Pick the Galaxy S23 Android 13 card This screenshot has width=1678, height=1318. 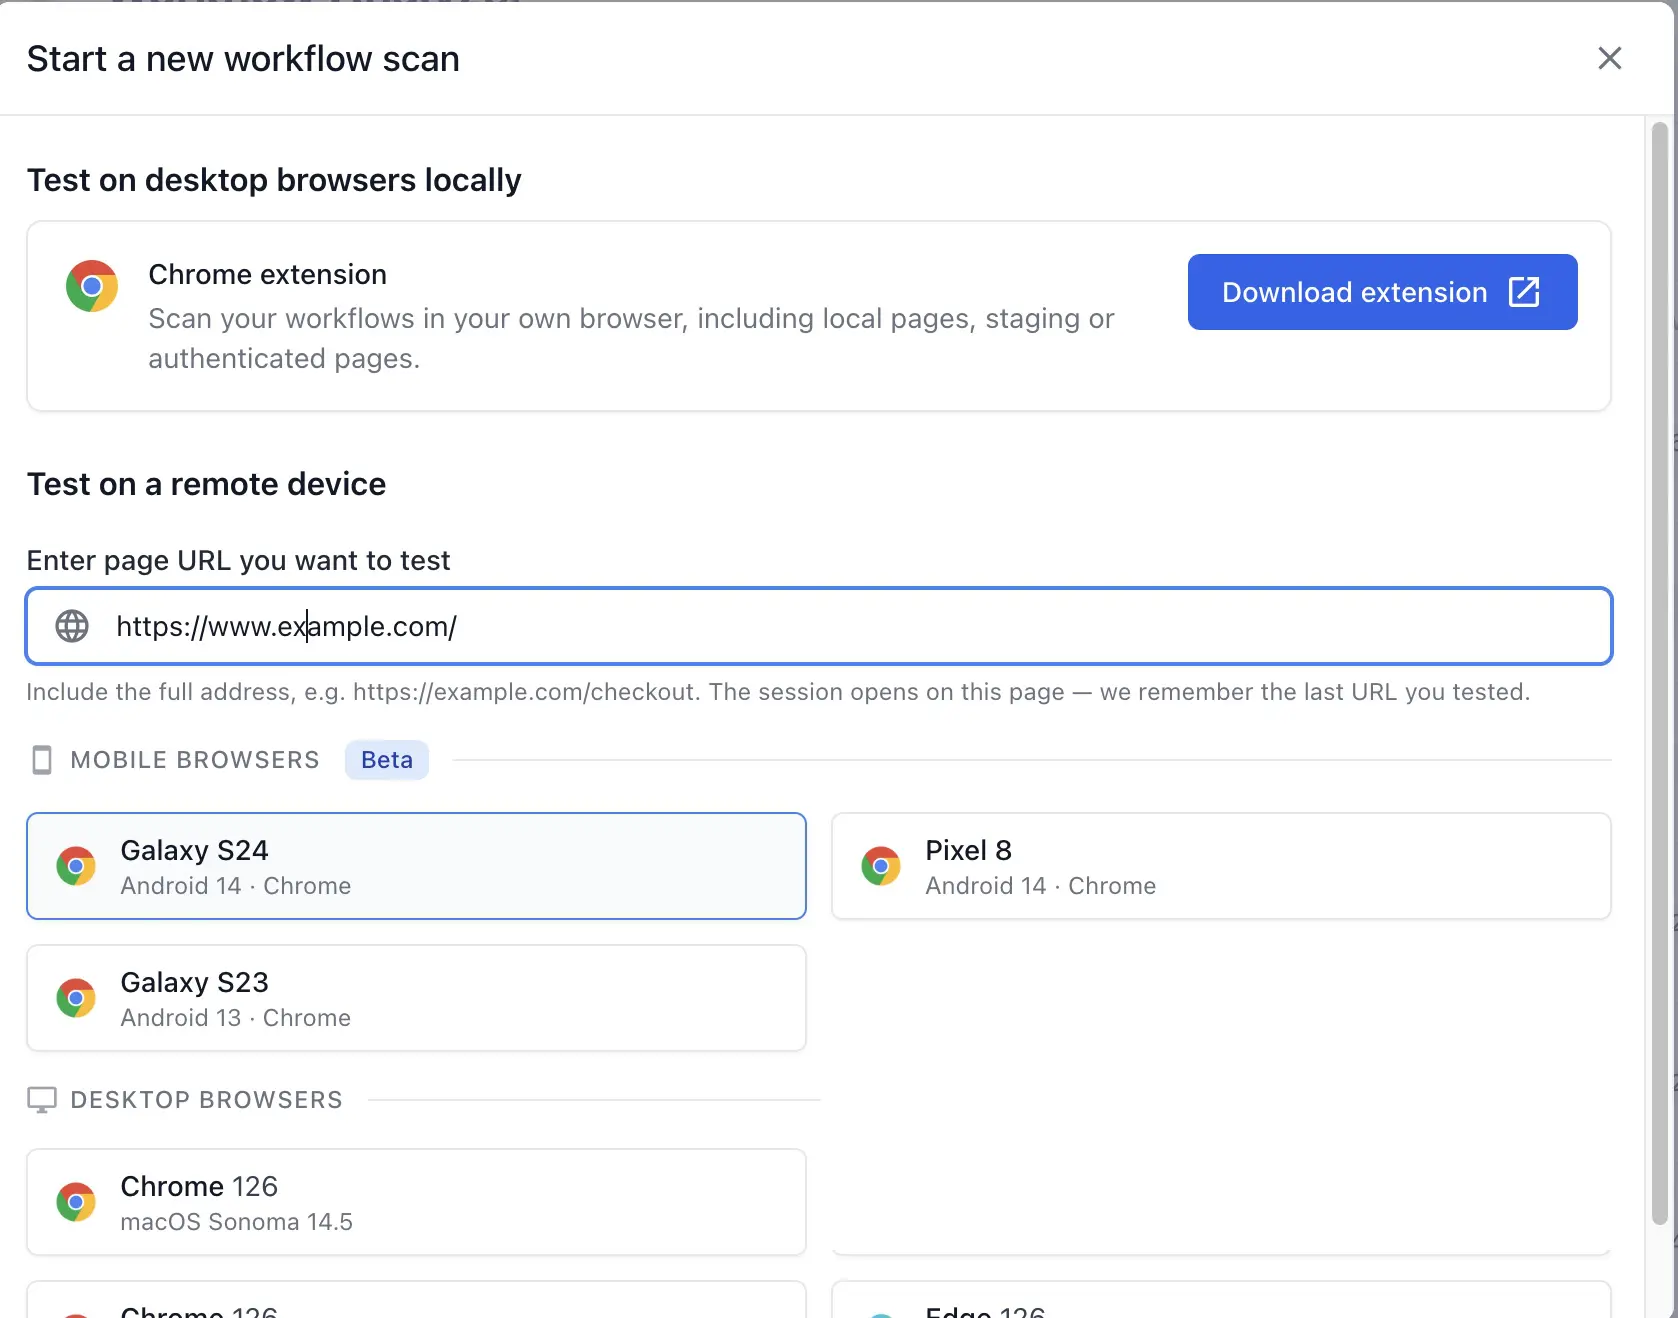point(416,998)
